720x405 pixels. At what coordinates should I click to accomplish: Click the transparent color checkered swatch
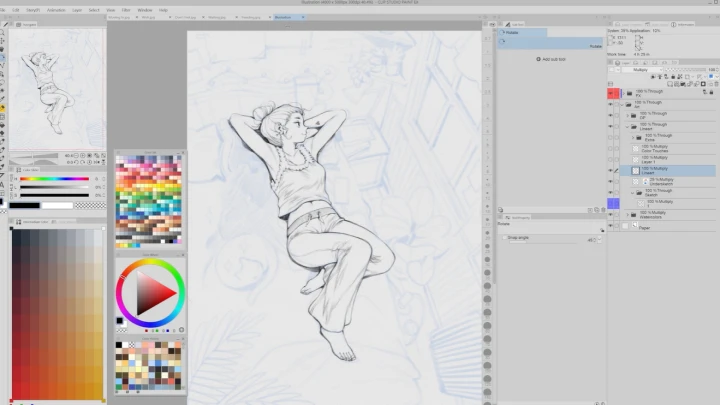coord(90,205)
